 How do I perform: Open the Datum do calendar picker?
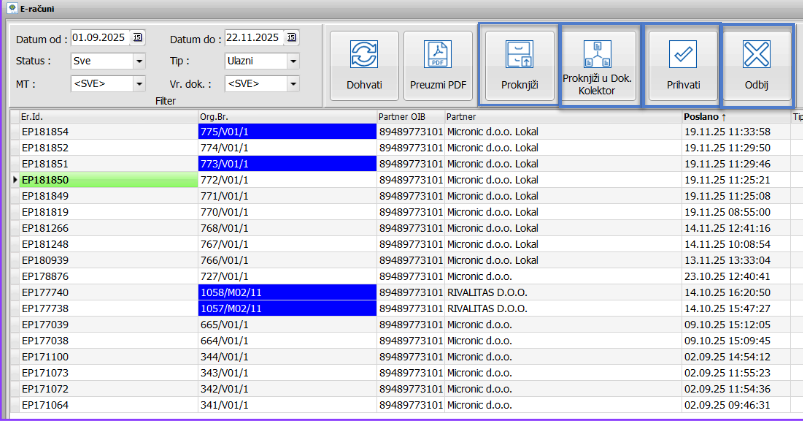pos(292,38)
